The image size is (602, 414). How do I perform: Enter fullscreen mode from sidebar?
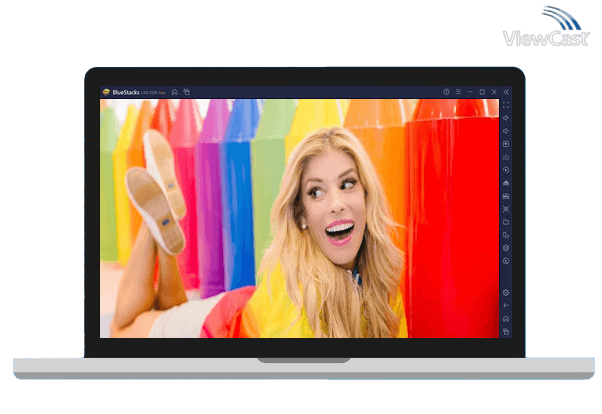(506, 105)
